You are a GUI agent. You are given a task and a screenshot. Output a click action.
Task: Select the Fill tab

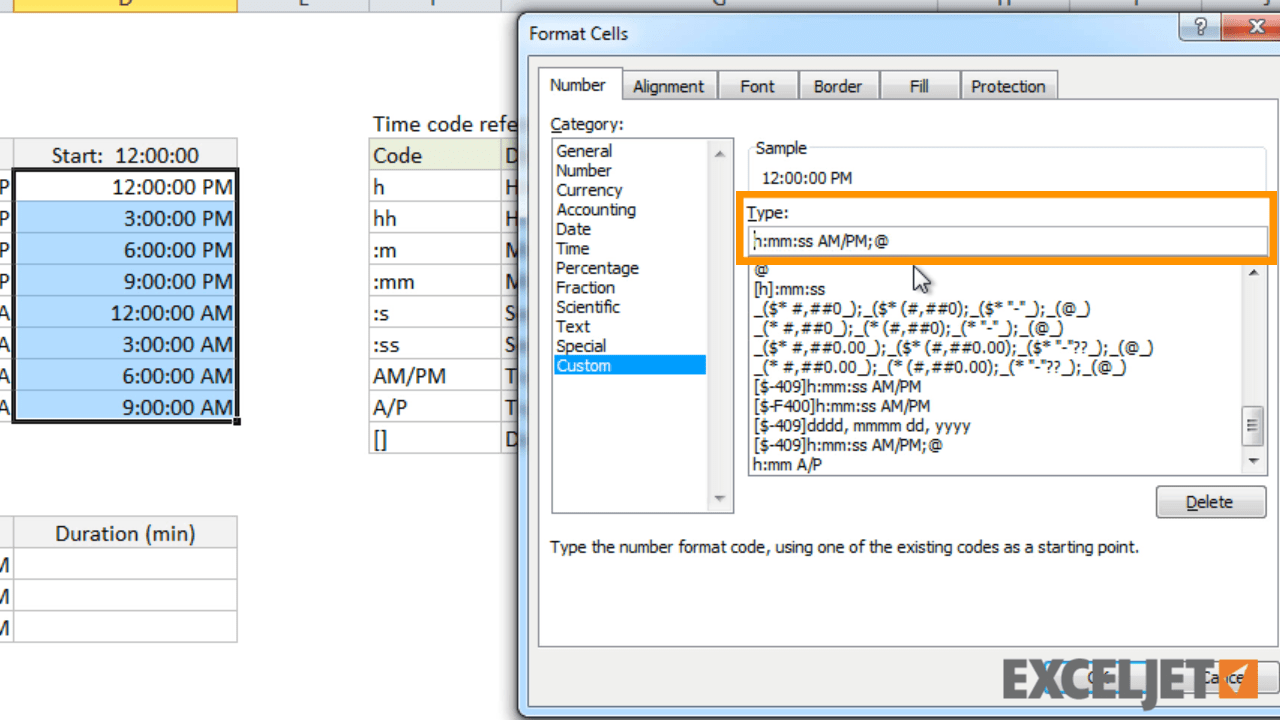tap(918, 85)
